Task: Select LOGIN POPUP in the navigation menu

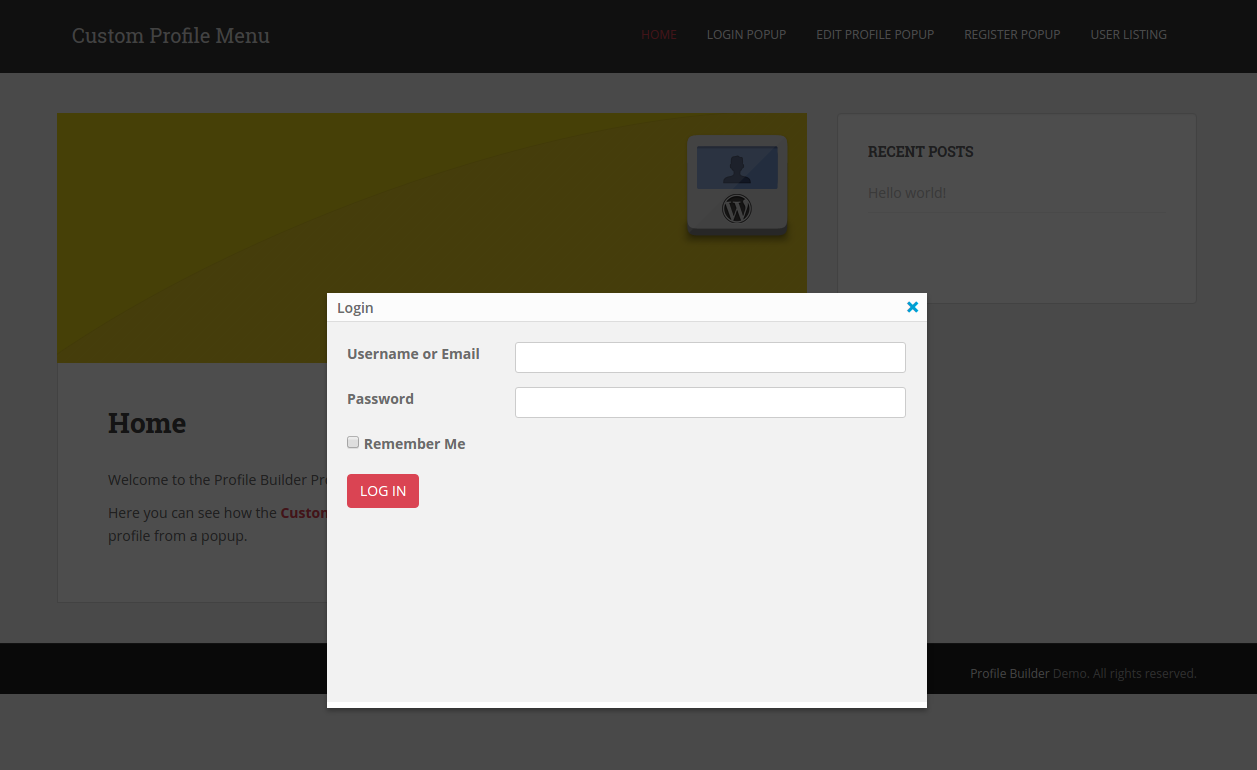Action: pyautogui.click(x=746, y=35)
